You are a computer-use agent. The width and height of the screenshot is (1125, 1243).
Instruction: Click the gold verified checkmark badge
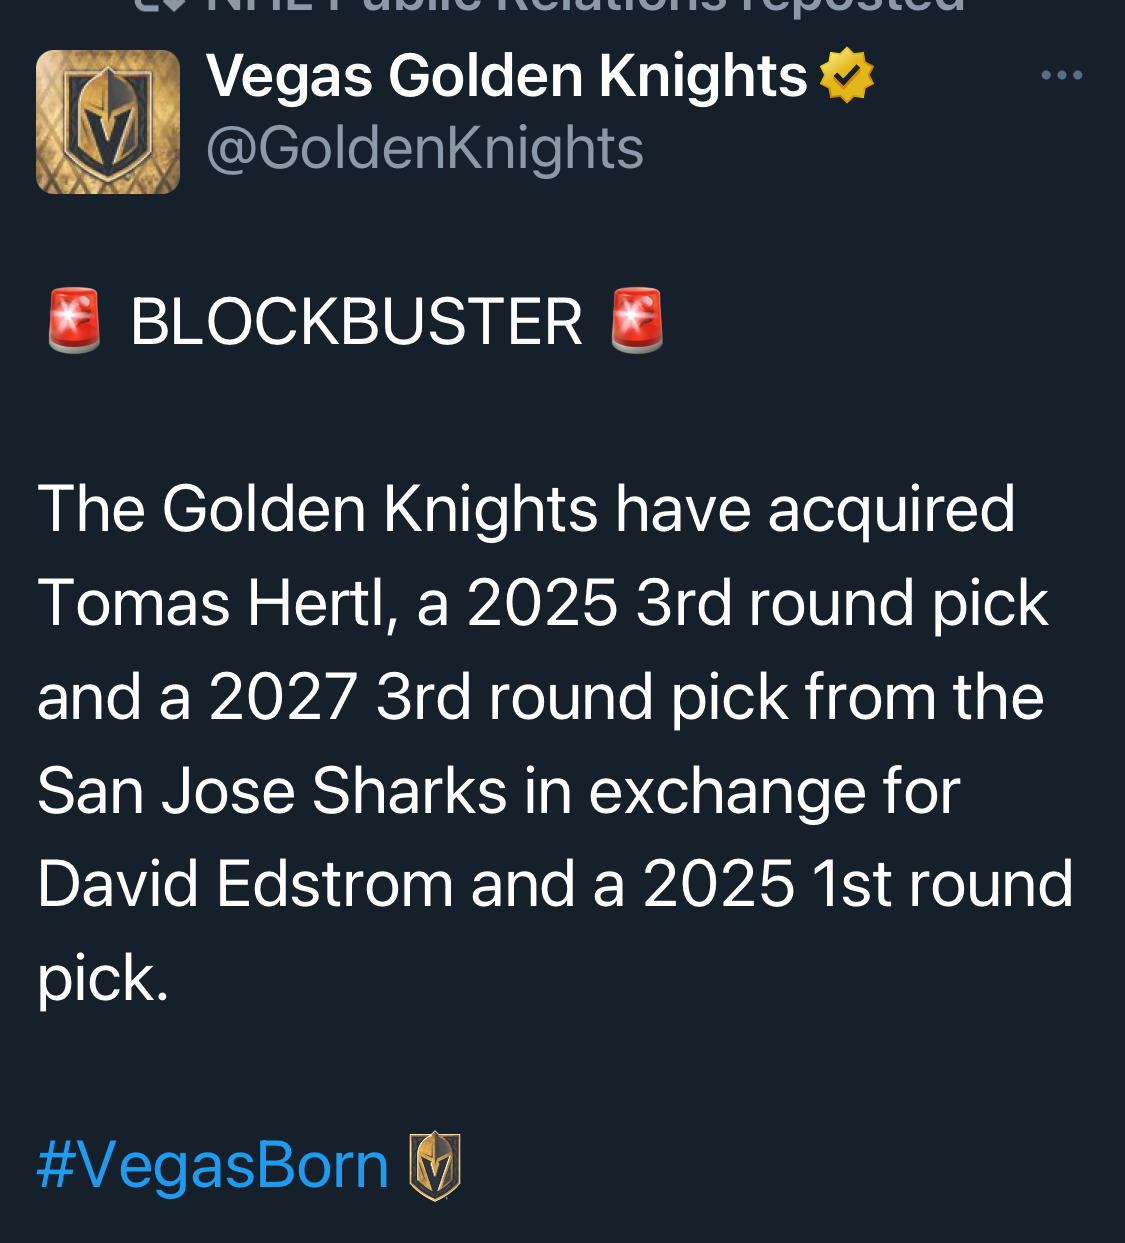pos(847,76)
